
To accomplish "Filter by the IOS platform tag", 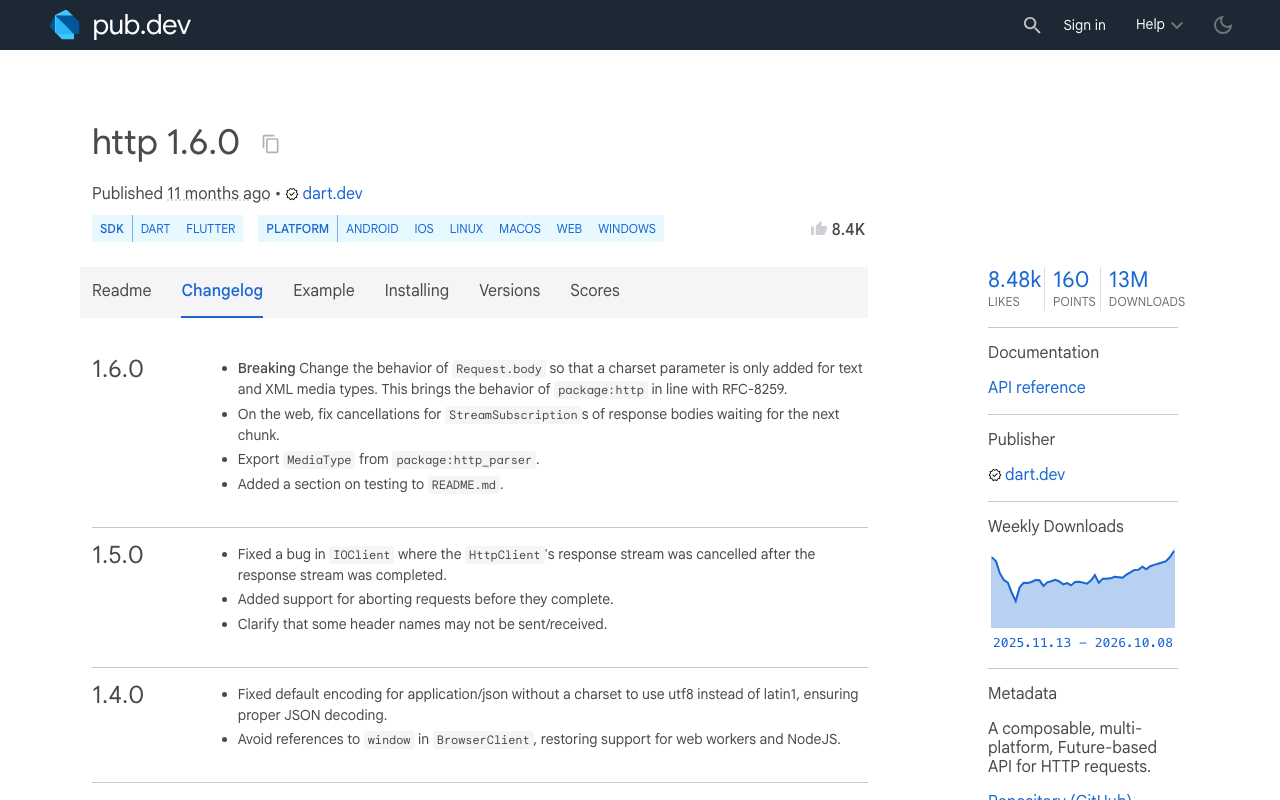I will coord(424,229).
